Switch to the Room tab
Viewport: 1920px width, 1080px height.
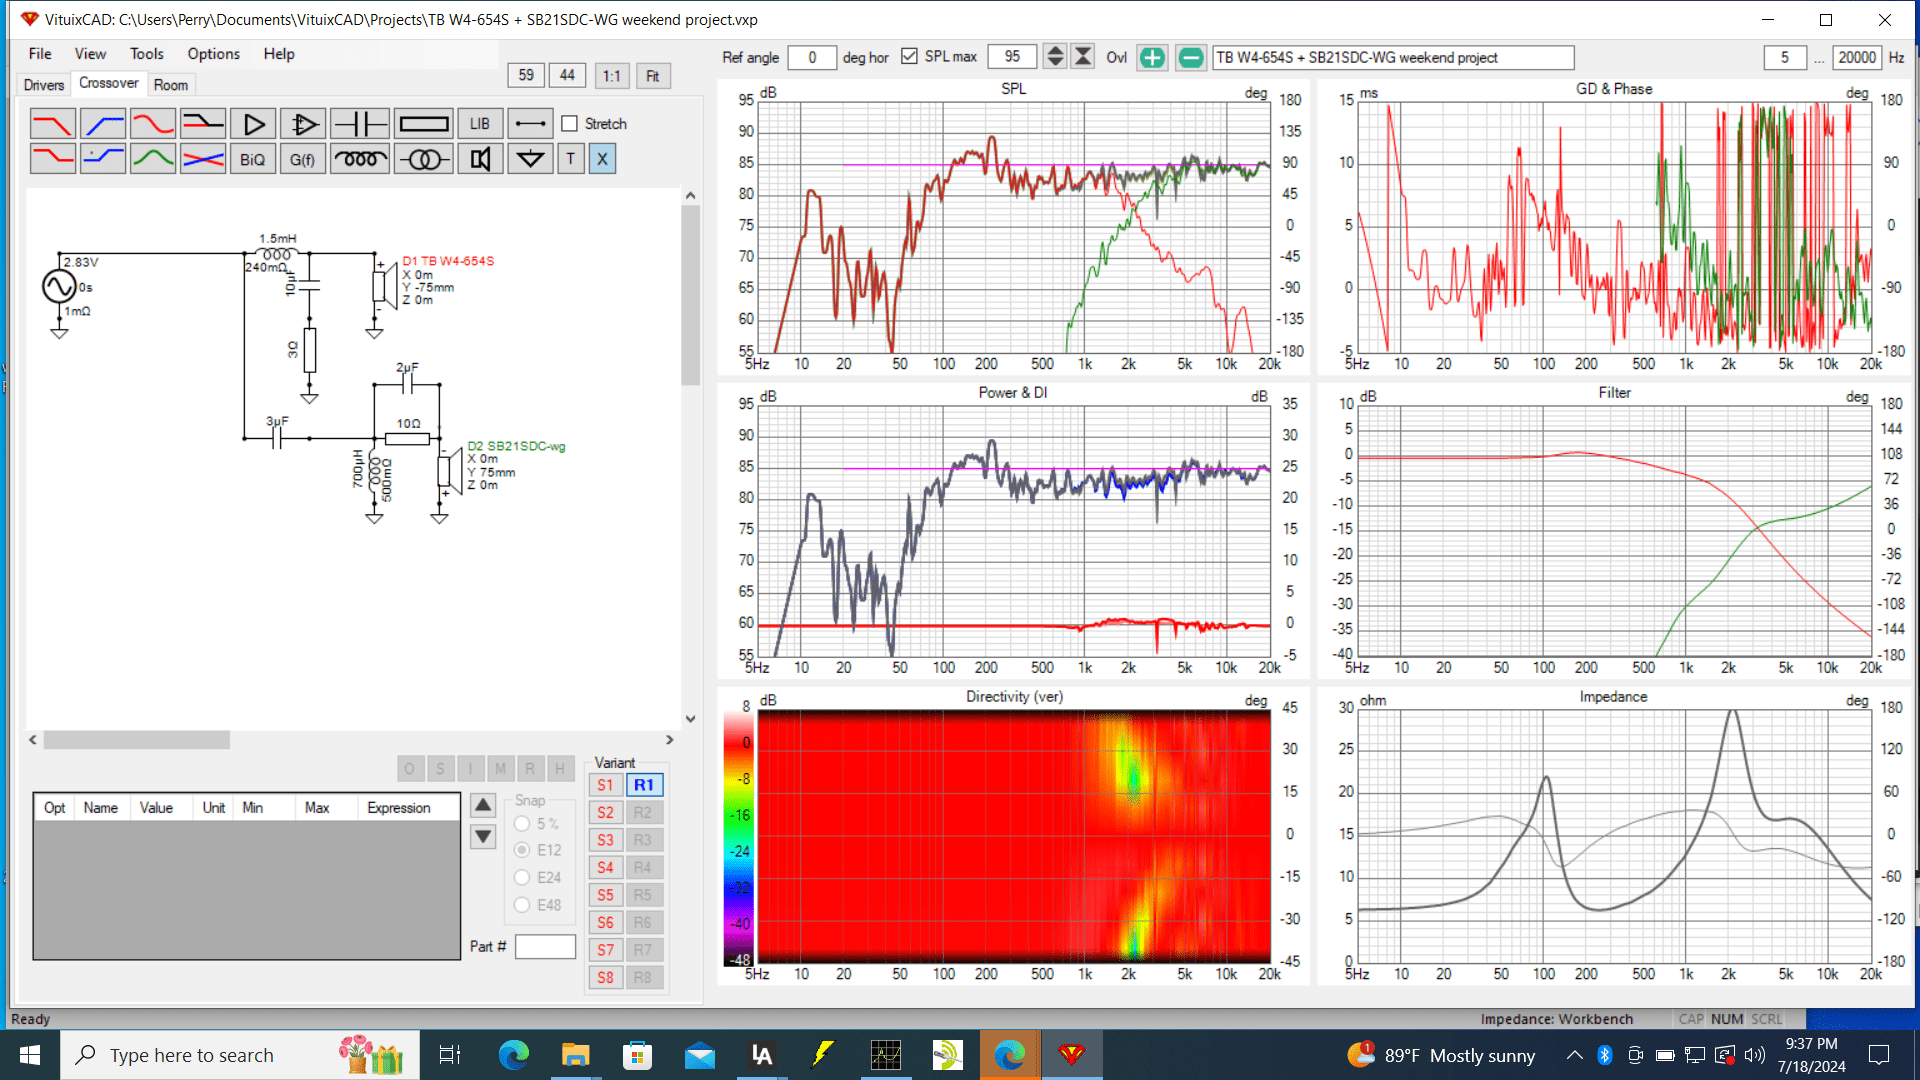171,85
